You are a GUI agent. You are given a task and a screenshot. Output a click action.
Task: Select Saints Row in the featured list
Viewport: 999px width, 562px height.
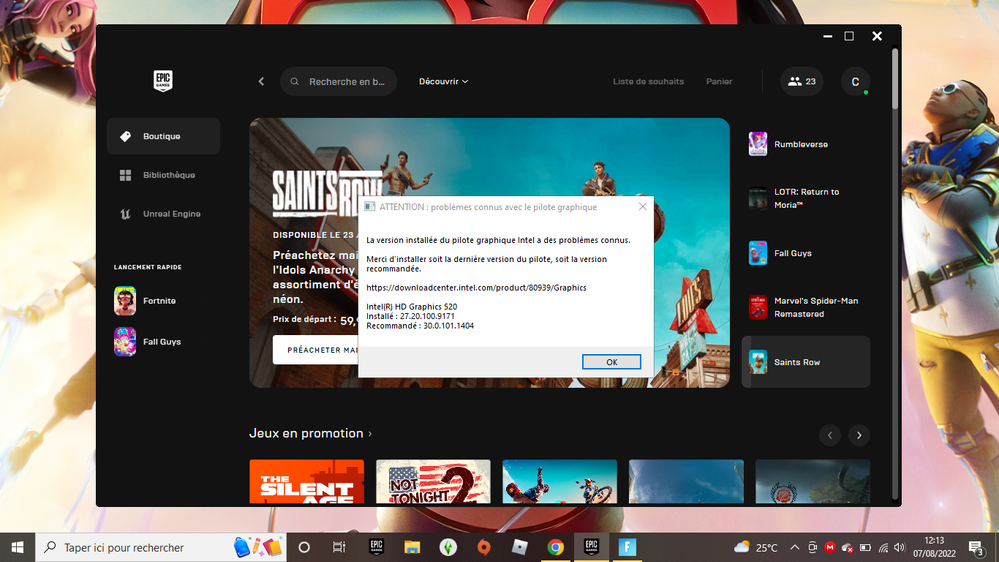click(805, 362)
